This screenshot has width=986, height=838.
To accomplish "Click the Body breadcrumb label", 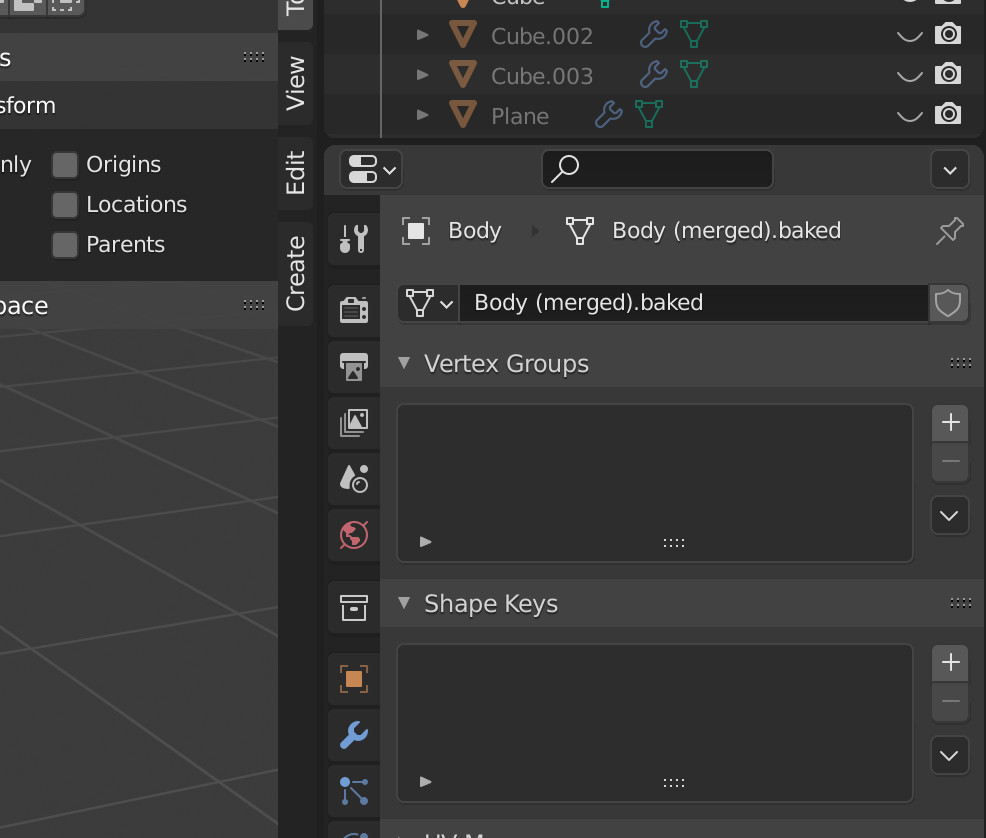I will 475,231.
